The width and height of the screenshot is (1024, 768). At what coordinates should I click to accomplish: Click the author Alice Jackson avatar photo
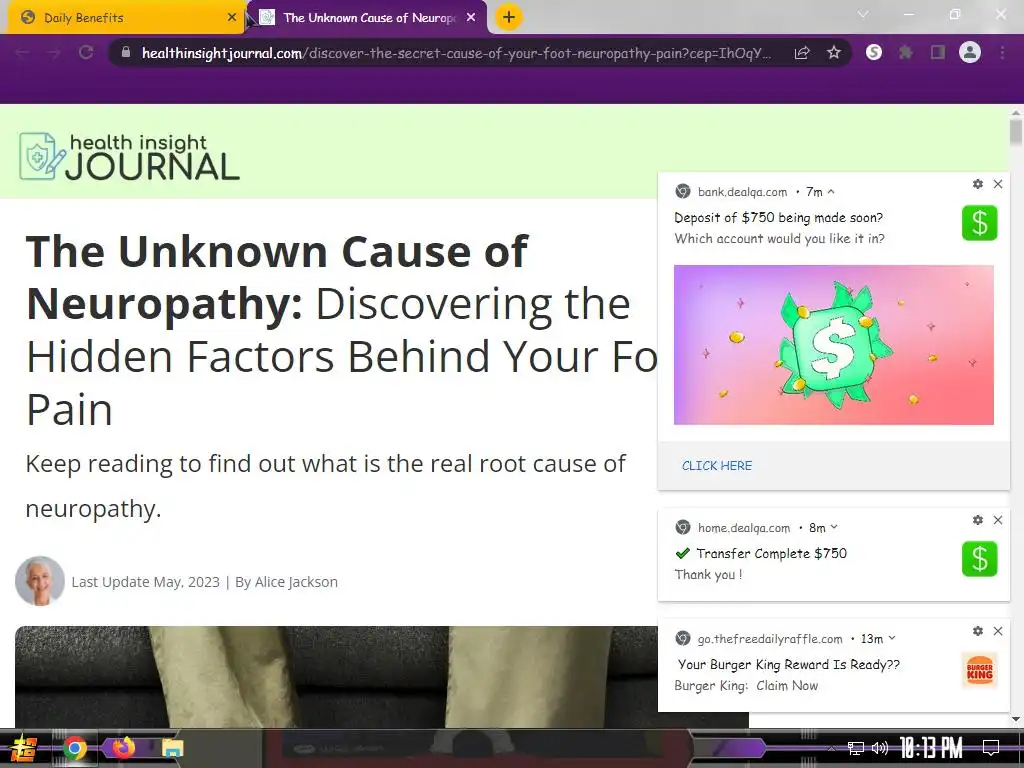(x=40, y=581)
